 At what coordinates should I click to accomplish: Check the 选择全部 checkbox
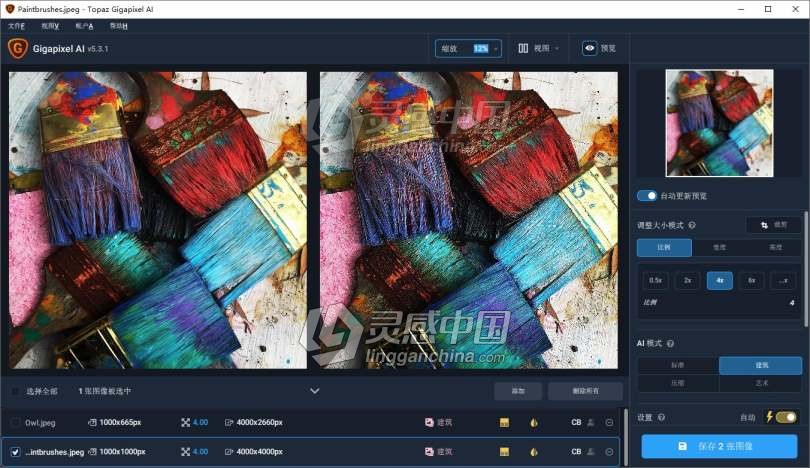tap(15, 391)
